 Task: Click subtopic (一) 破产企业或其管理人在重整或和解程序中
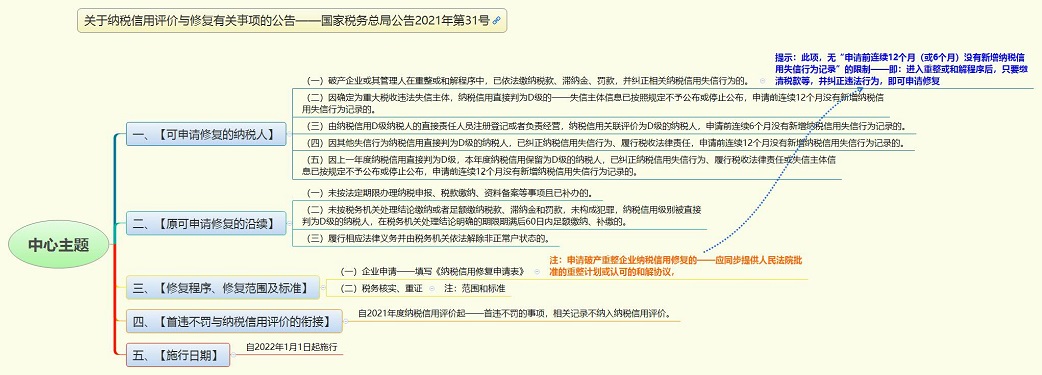[x=529, y=80]
